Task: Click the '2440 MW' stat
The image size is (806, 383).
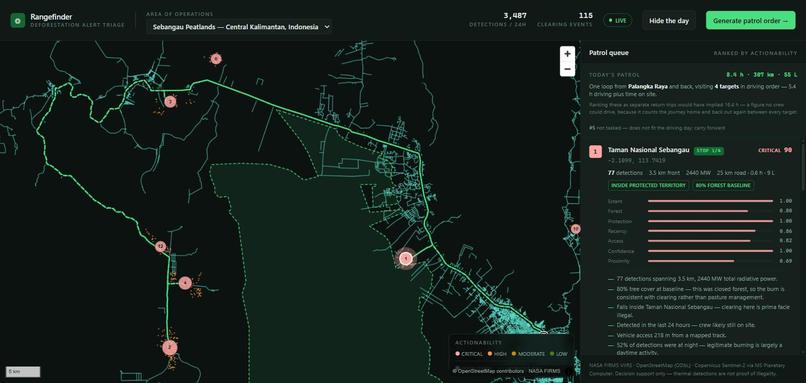Action: tap(699, 173)
